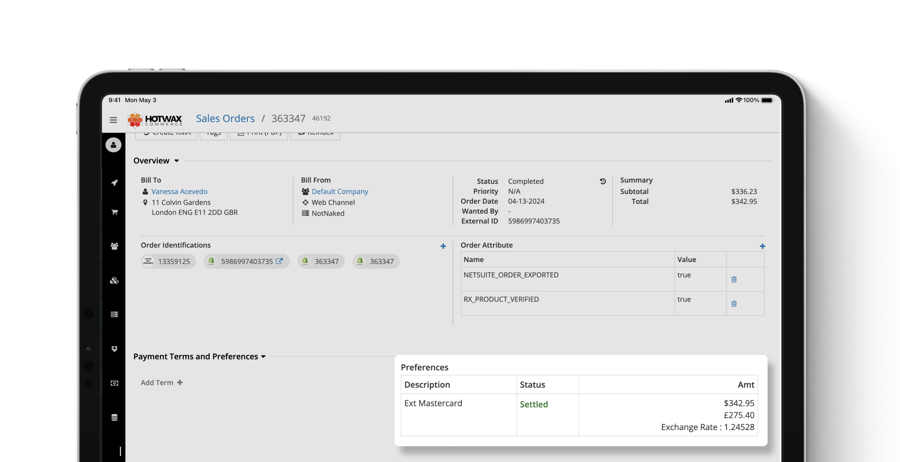This screenshot has width=900, height=462.
Task: Open the hamburger menu beside HotWax logo
Action: pyautogui.click(x=113, y=120)
